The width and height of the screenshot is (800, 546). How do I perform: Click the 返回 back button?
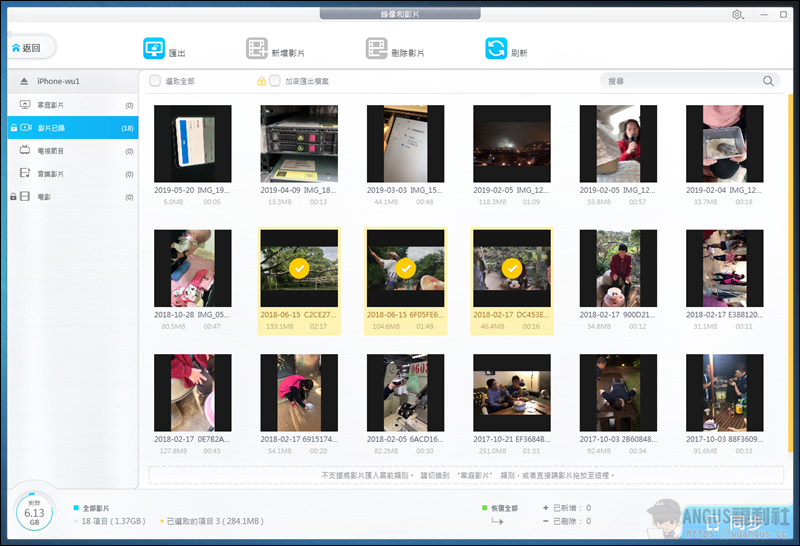28,48
